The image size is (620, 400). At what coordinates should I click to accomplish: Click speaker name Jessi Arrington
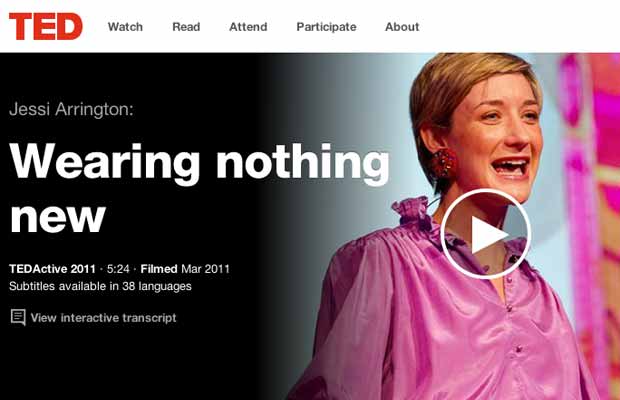point(71,109)
